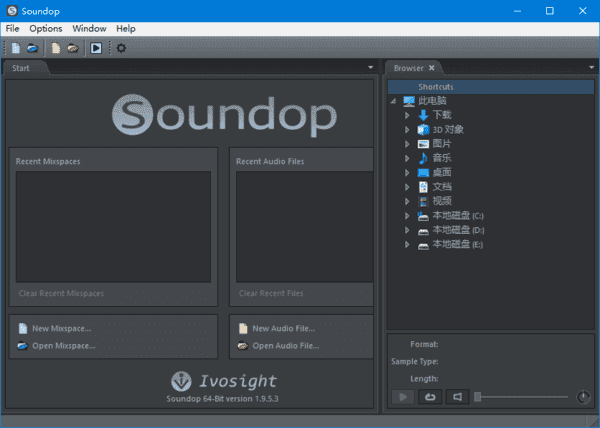Click the 图片 pictures folder icon
The width and height of the screenshot is (600, 428).
(x=423, y=144)
